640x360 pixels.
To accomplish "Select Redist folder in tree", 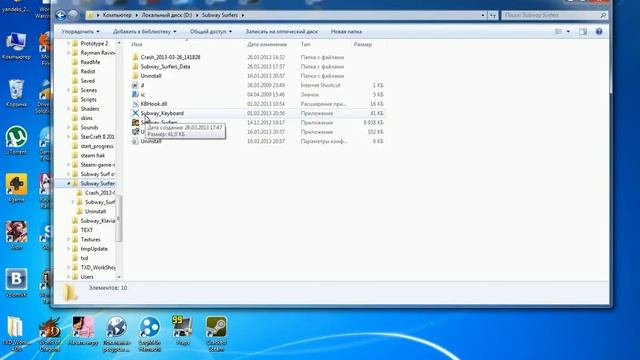I will [88, 71].
